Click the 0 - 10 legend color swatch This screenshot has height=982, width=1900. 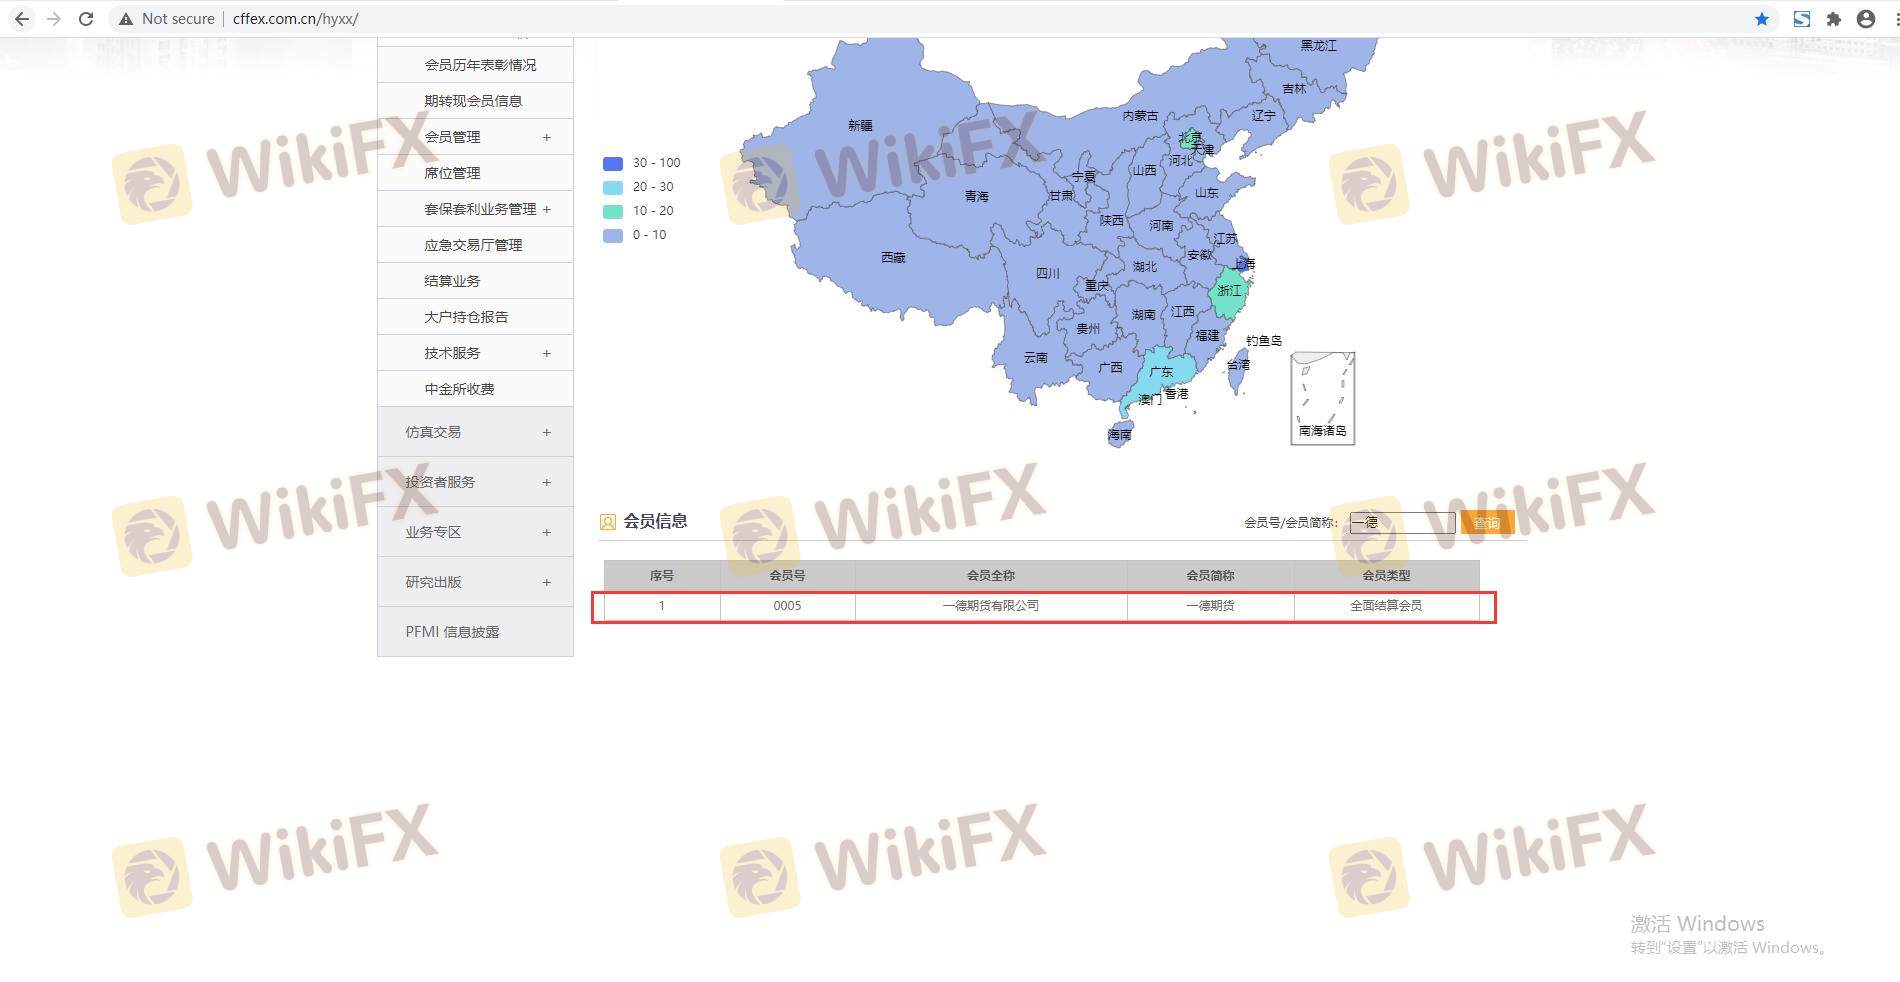[x=613, y=235]
